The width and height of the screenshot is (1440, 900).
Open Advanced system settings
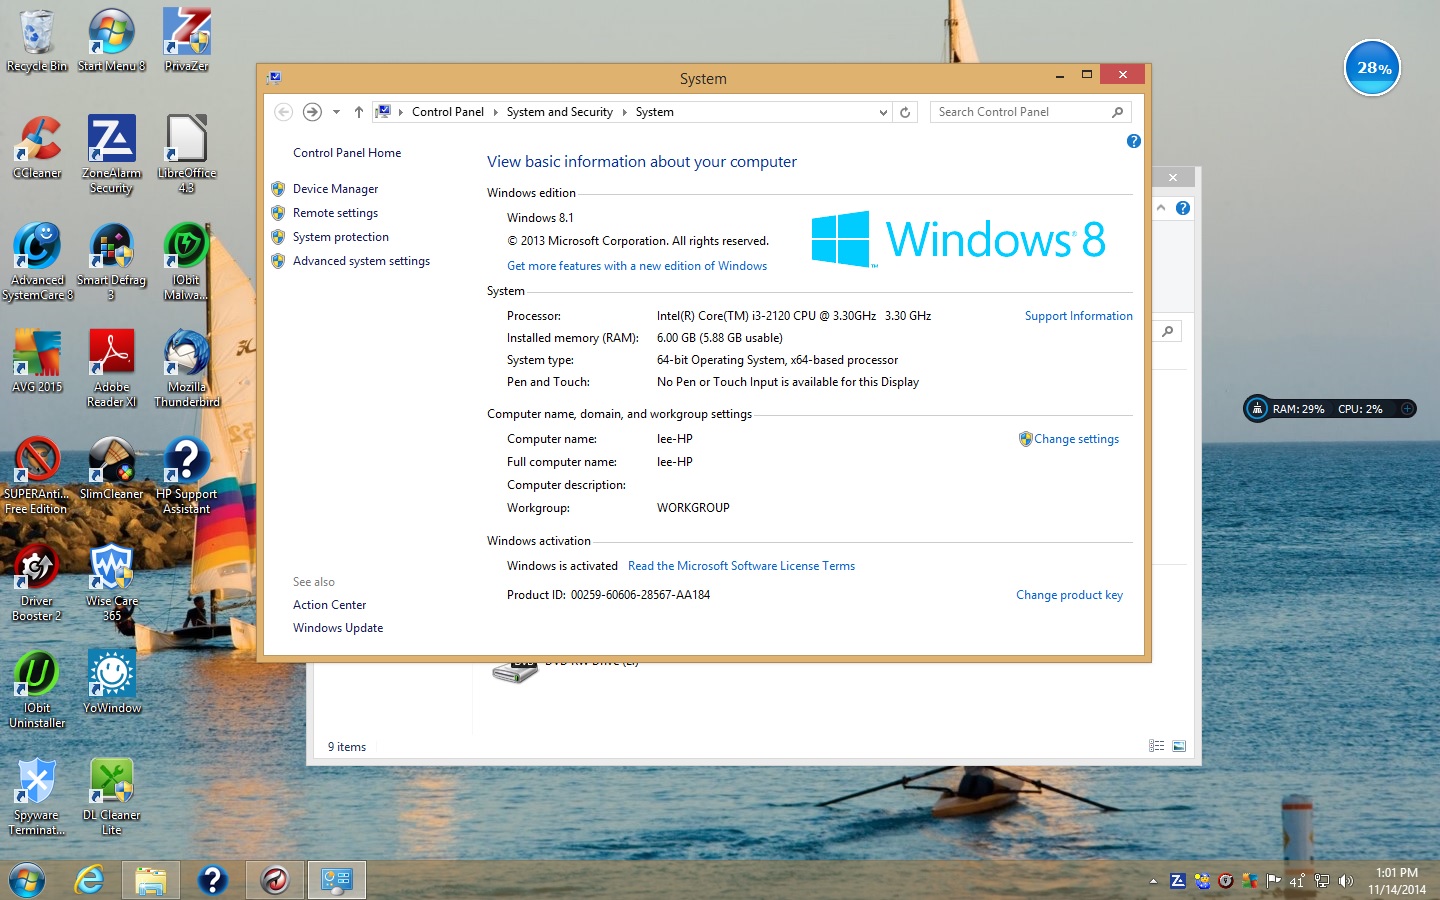pos(361,261)
